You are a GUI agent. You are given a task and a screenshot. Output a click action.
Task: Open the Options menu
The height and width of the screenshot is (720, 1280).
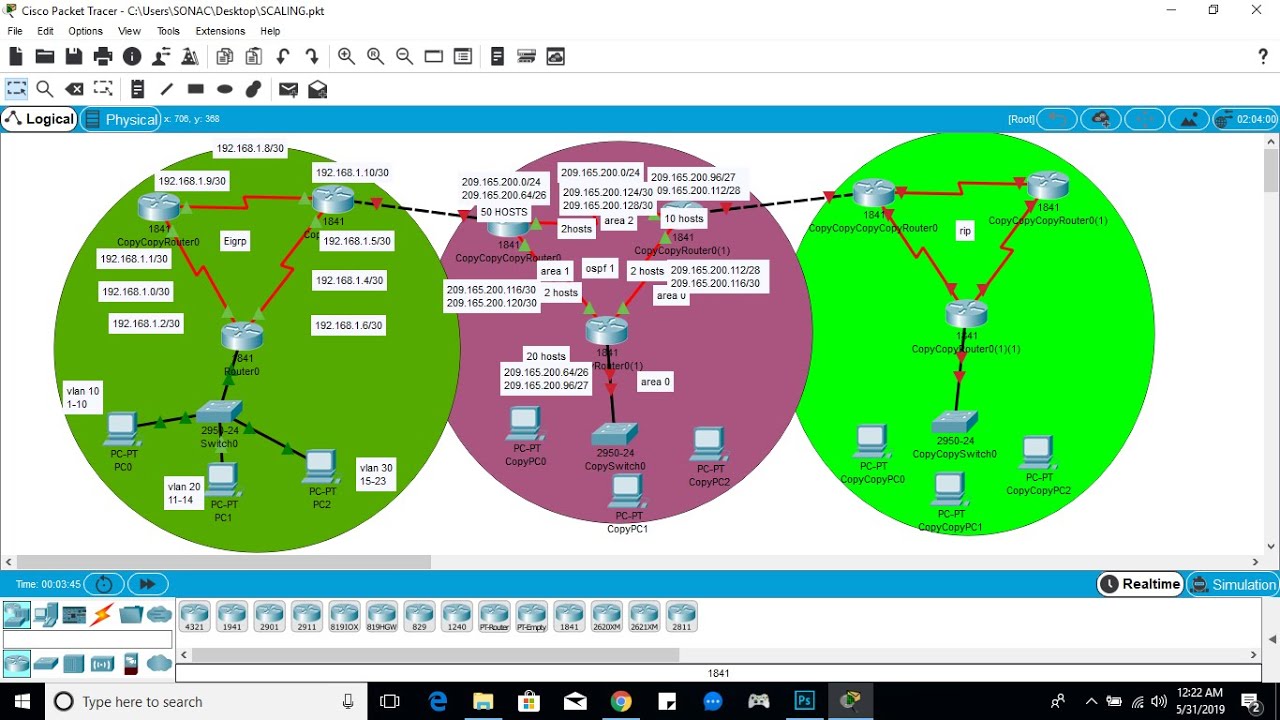click(86, 31)
